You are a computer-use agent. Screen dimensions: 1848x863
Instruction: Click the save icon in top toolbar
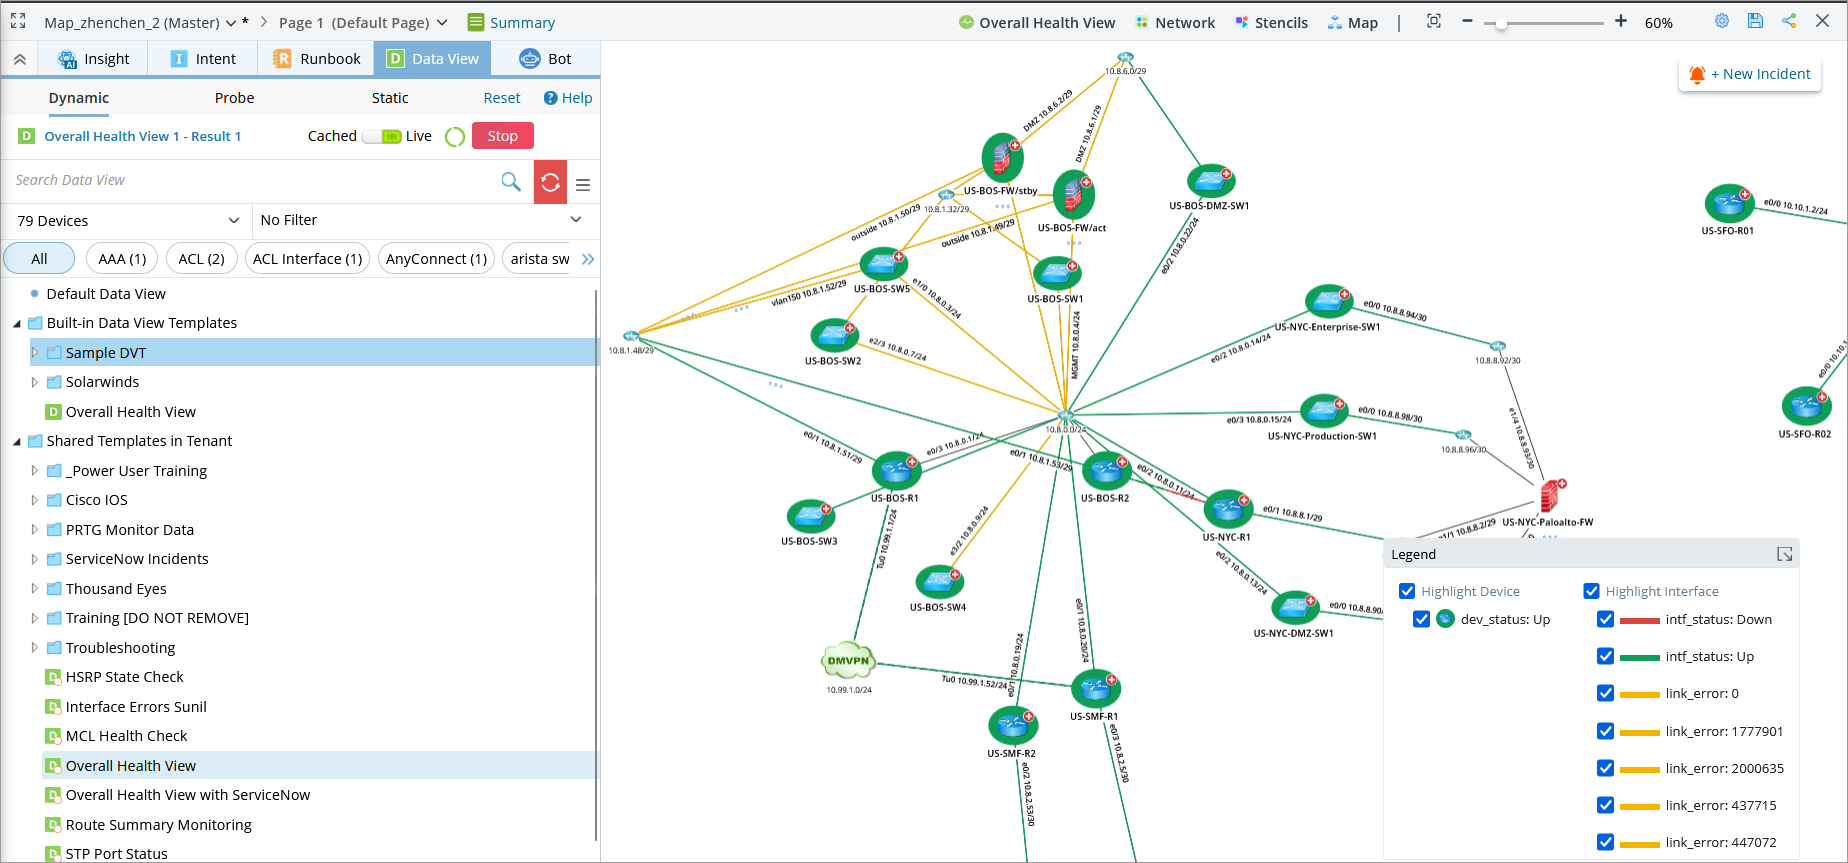coord(1755,21)
